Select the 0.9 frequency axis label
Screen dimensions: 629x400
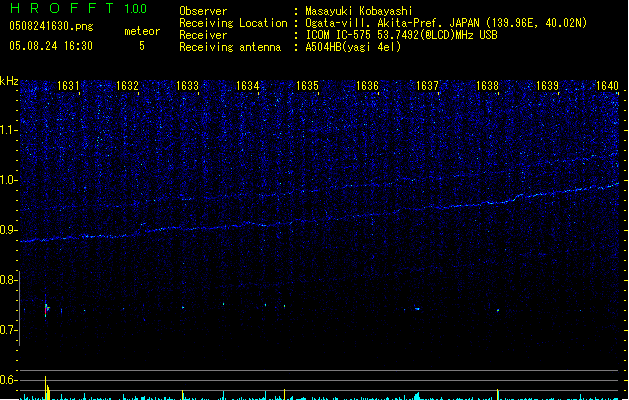tap(9, 230)
